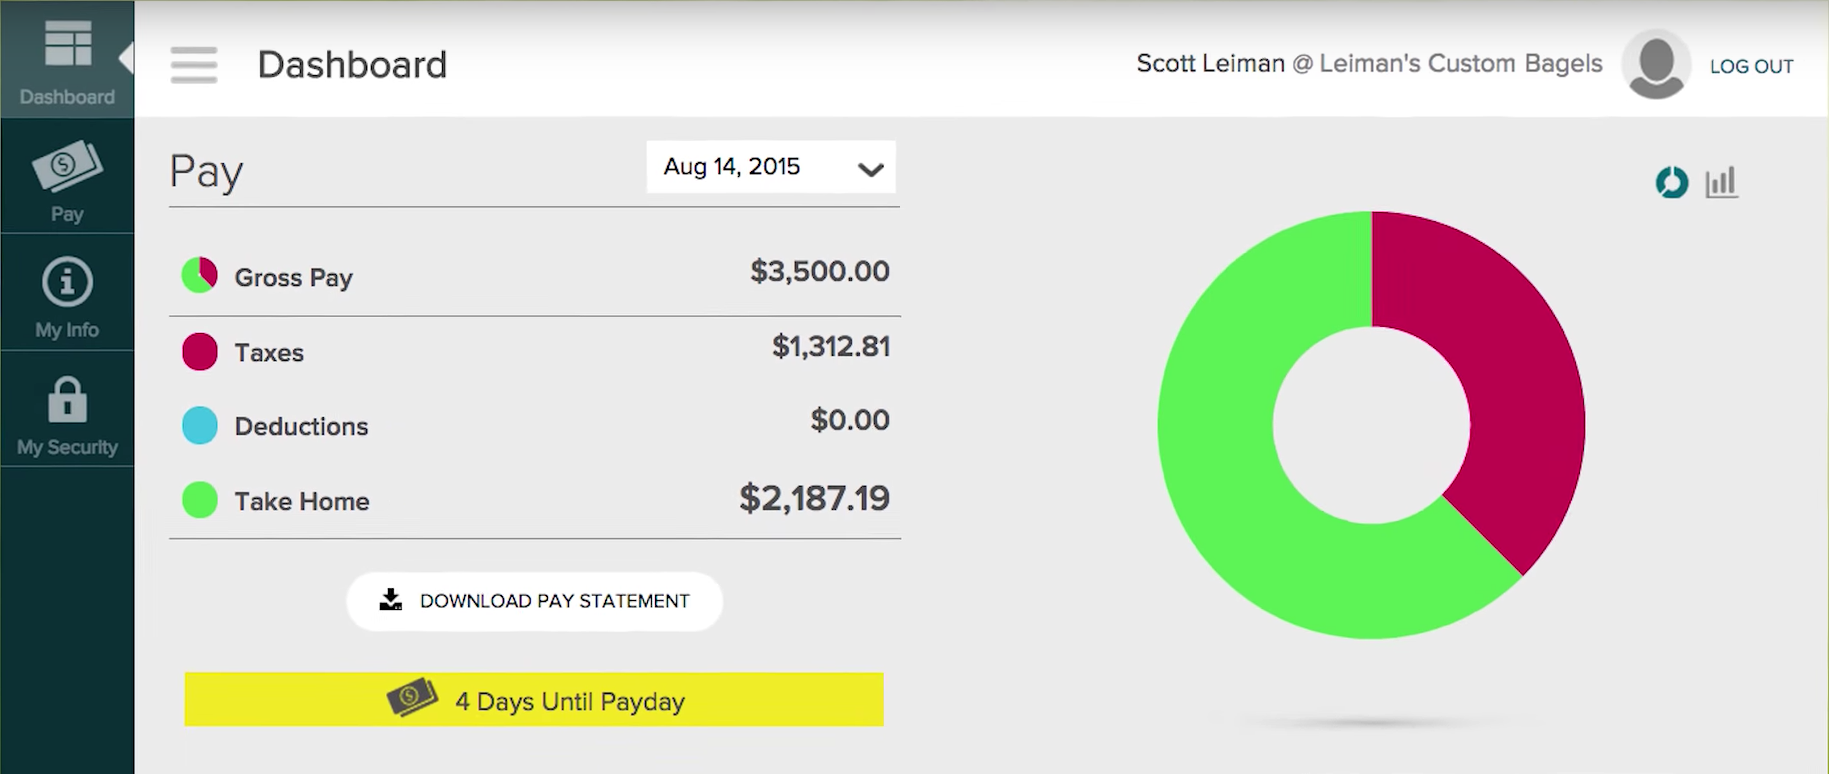Click the Gross Pay pie icon
The image size is (1829, 774).
[200, 275]
